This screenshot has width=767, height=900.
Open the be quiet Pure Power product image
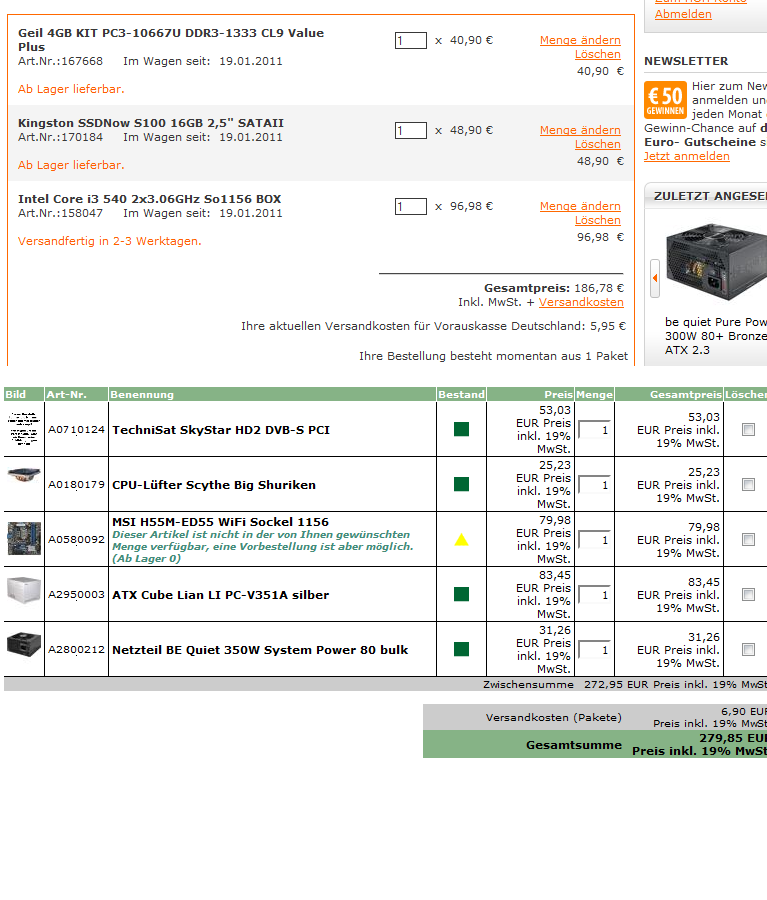(x=716, y=263)
